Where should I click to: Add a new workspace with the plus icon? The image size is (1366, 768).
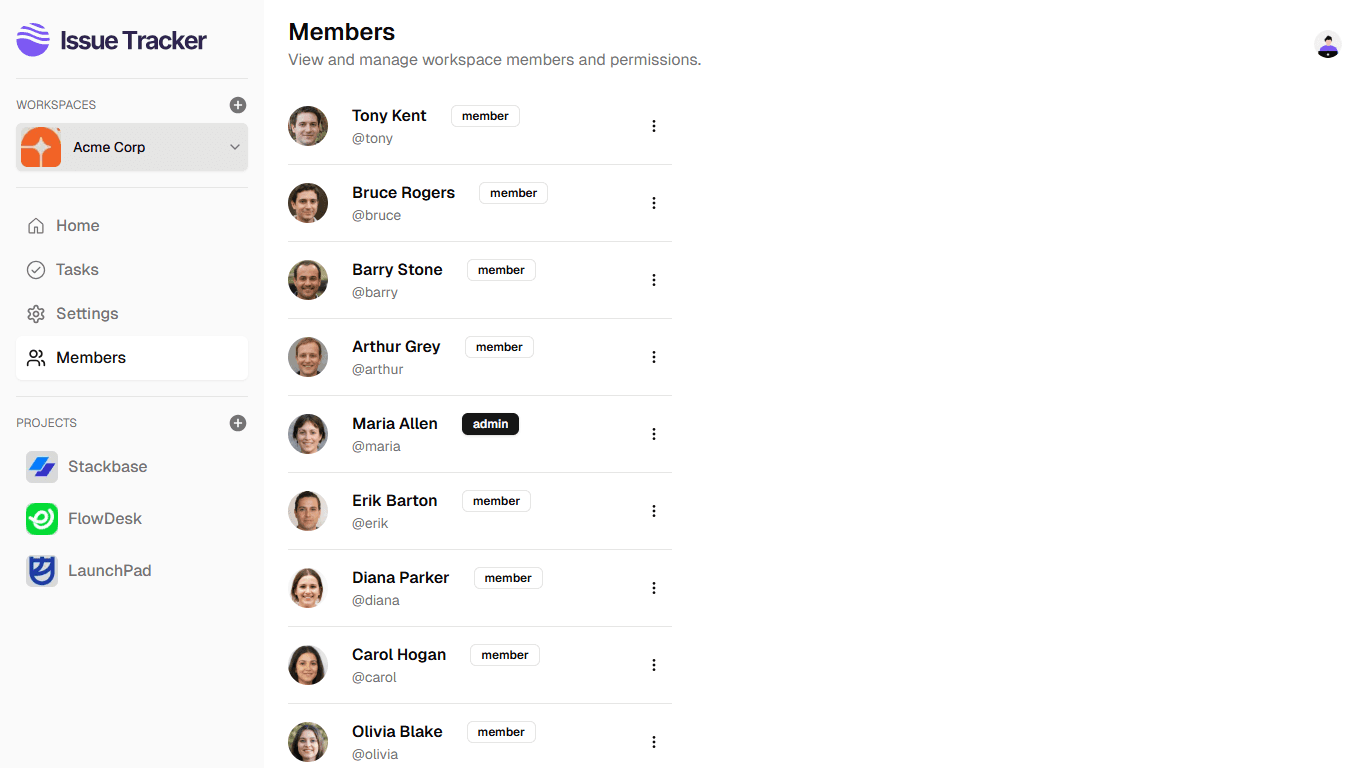237,104
